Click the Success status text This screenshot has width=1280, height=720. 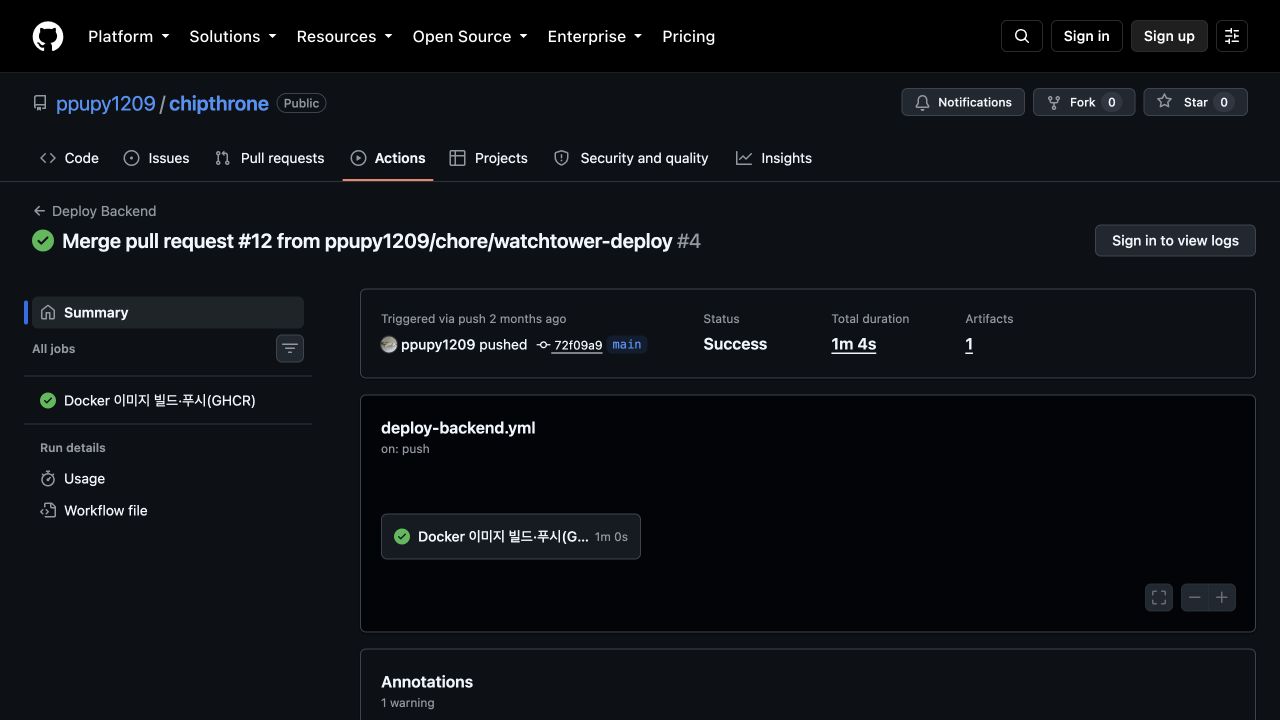point(735,344)
